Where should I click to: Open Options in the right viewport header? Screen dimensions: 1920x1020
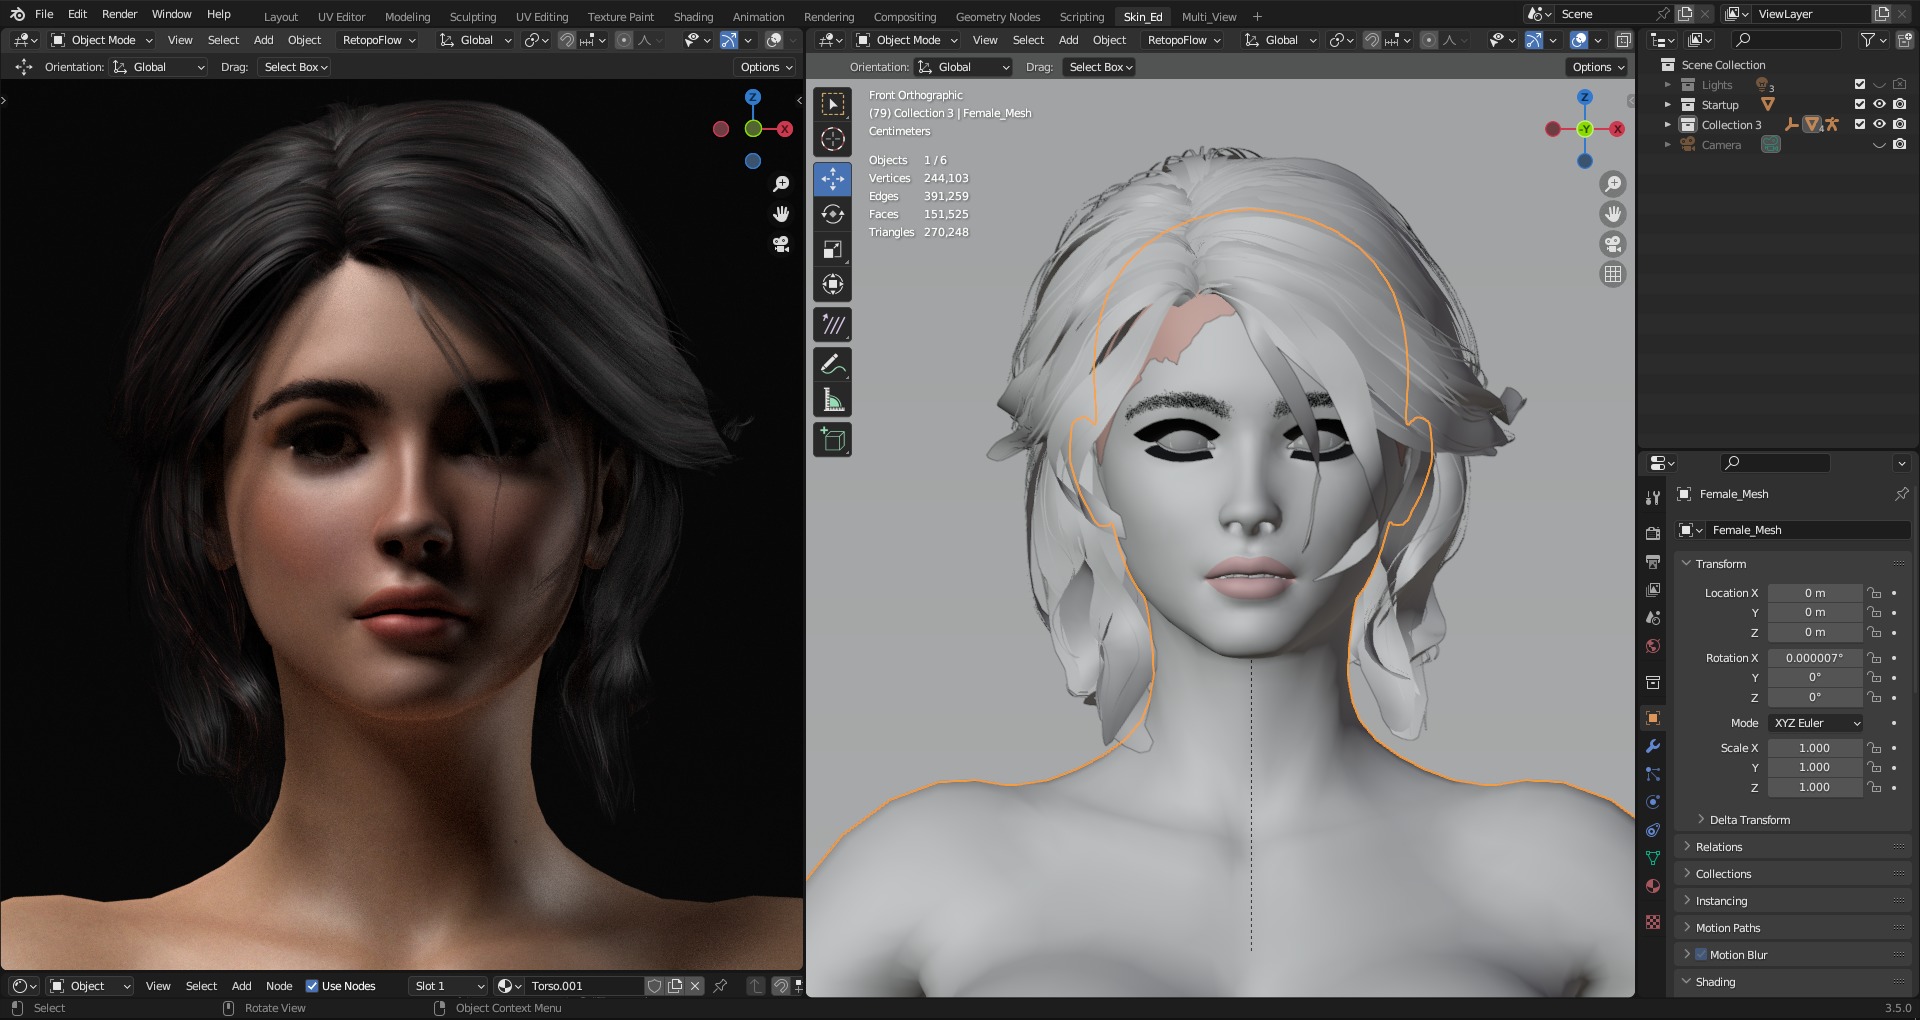click(x=1596, y=67)
